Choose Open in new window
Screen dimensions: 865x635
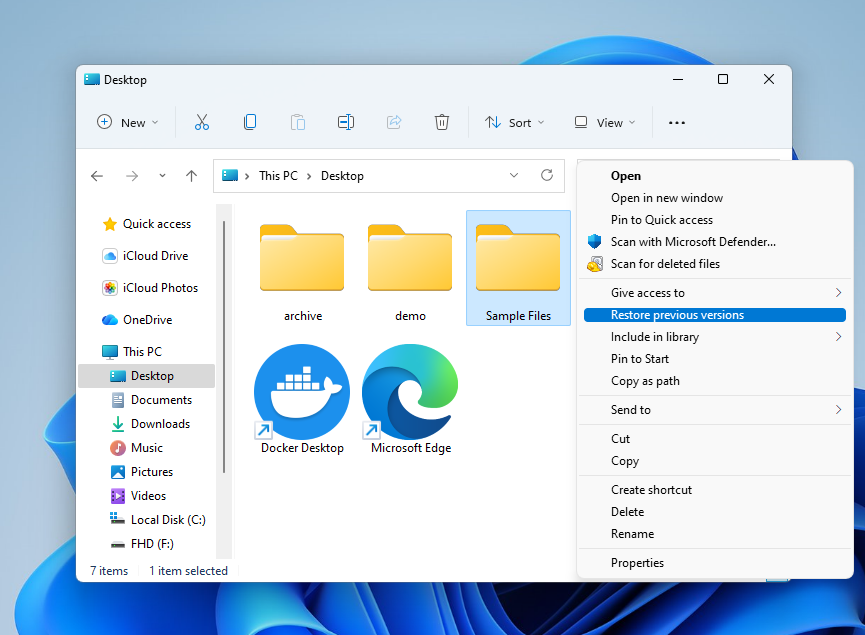pyautogui.click(x=715, y=198)
